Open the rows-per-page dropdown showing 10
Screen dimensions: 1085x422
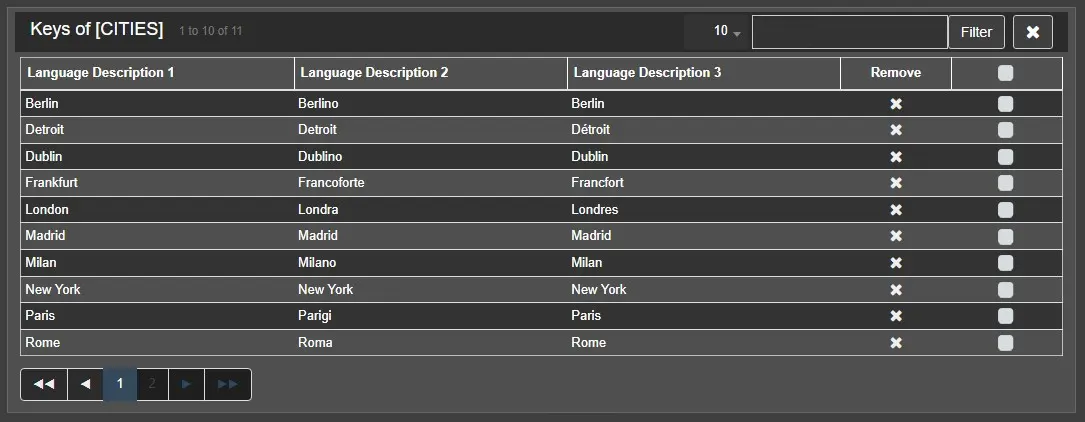[727, 32]
